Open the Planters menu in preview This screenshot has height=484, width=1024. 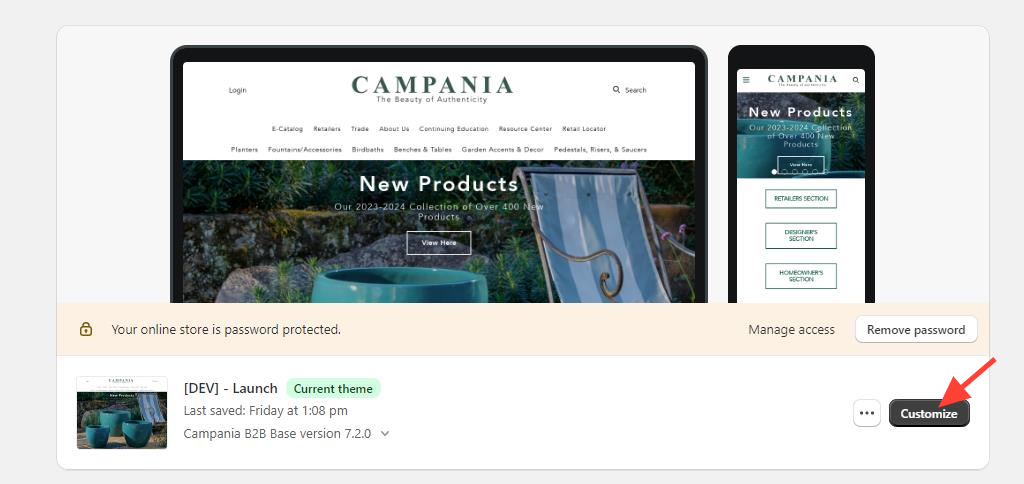(244, 150)
